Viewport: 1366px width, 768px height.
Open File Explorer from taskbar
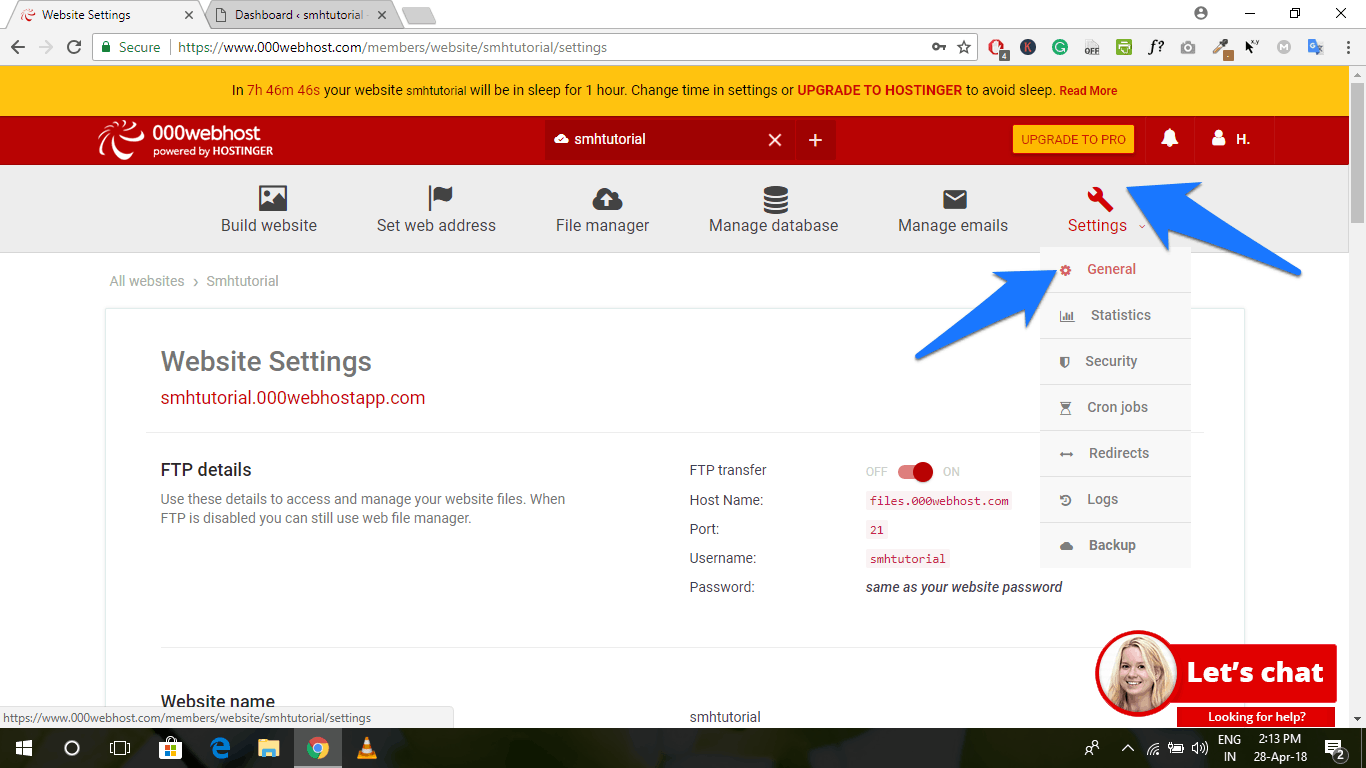pyautogui.click(x=268, y=748)
